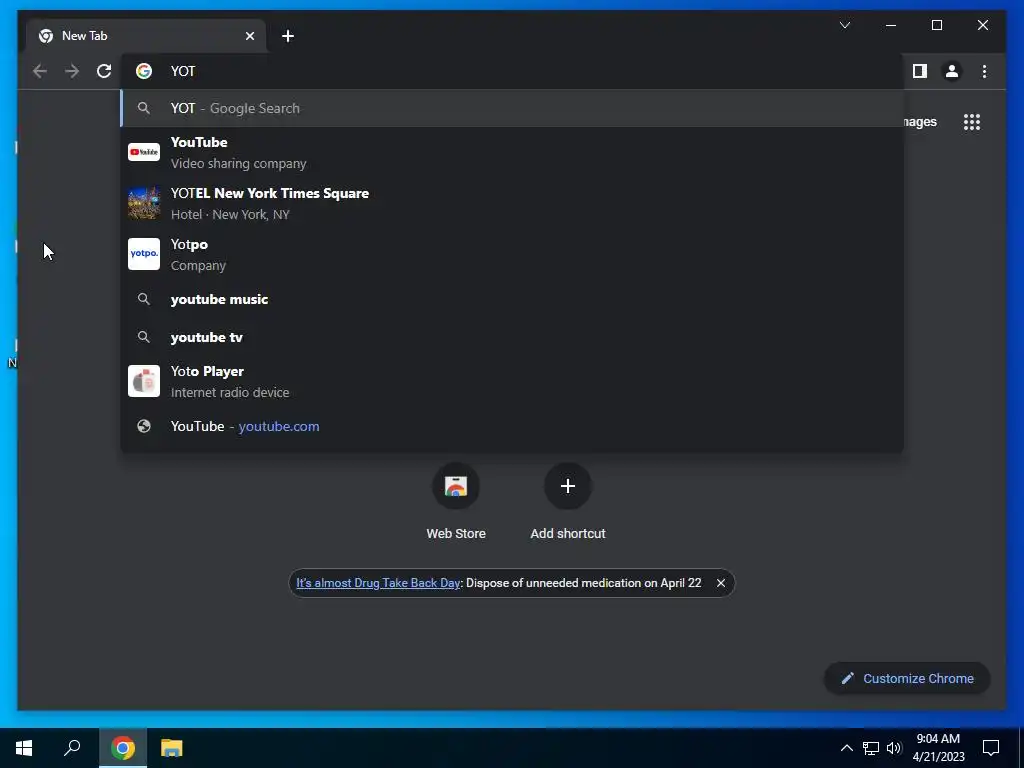The width and height of the screenshot is (1024, 768).
Task: Select the New Tab browser tab
Action: [x=146, y=36]
